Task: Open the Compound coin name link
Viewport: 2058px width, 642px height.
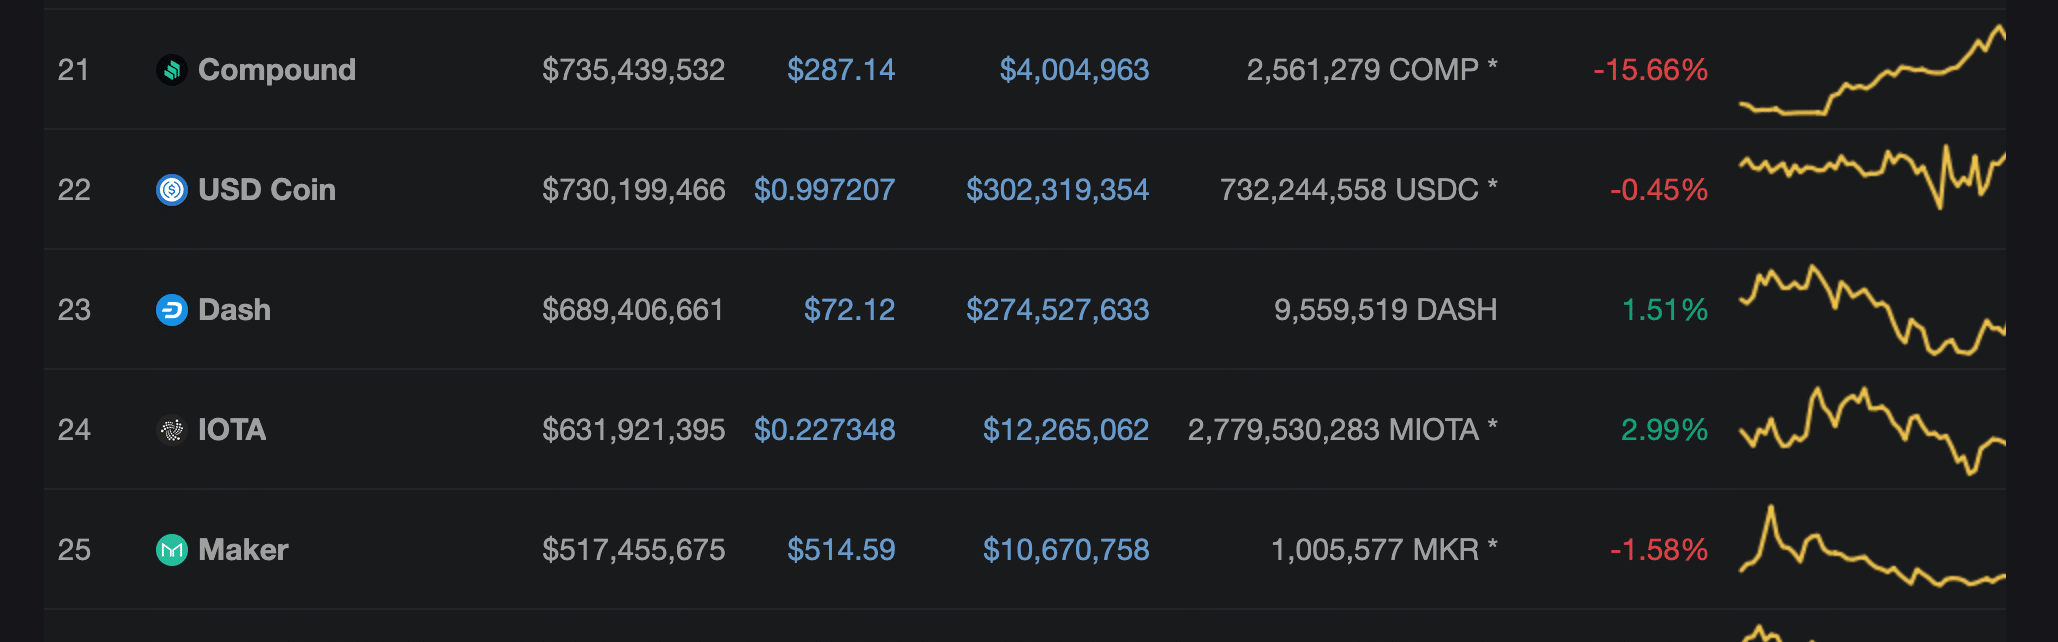Action: [276, 70]
